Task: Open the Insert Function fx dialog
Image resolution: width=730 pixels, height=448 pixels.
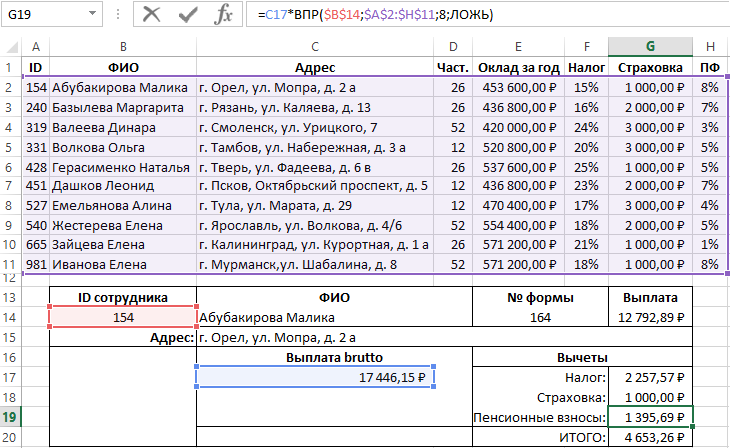Action: coord(224,15)
